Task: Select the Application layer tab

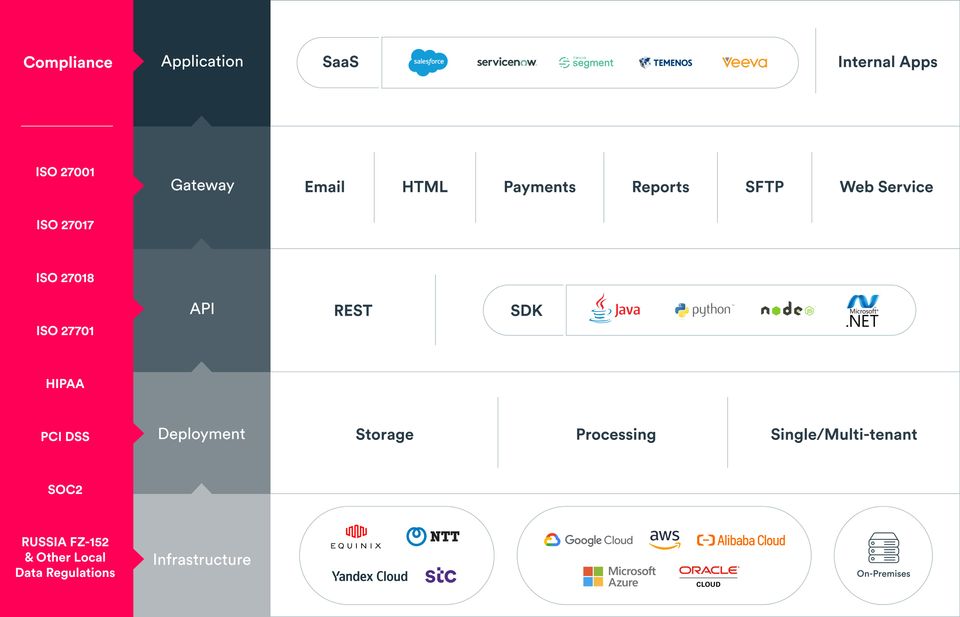Action: (x=202, y=61)
